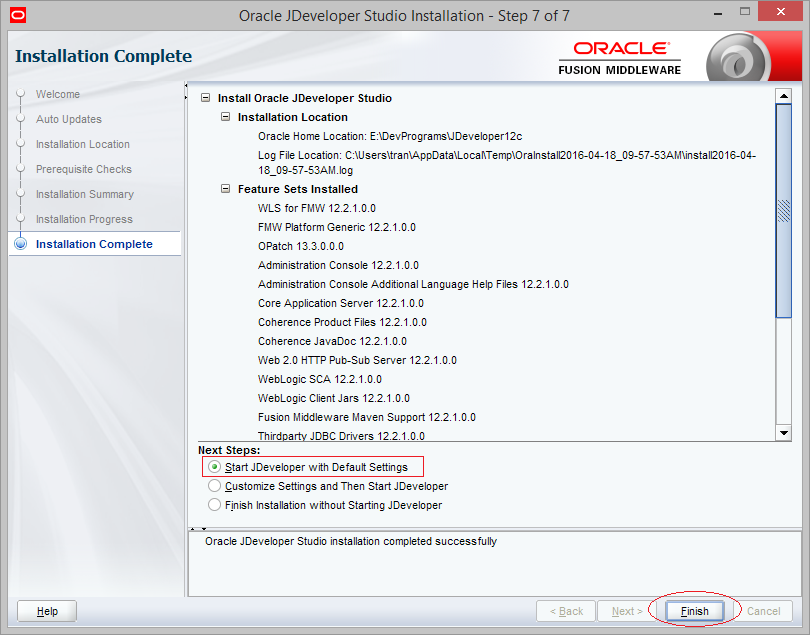Select Coherence JavaDoc 12.2.1.0.0 row
The height and width of the screenshot is (635, 810).
[x=332, y=341]
